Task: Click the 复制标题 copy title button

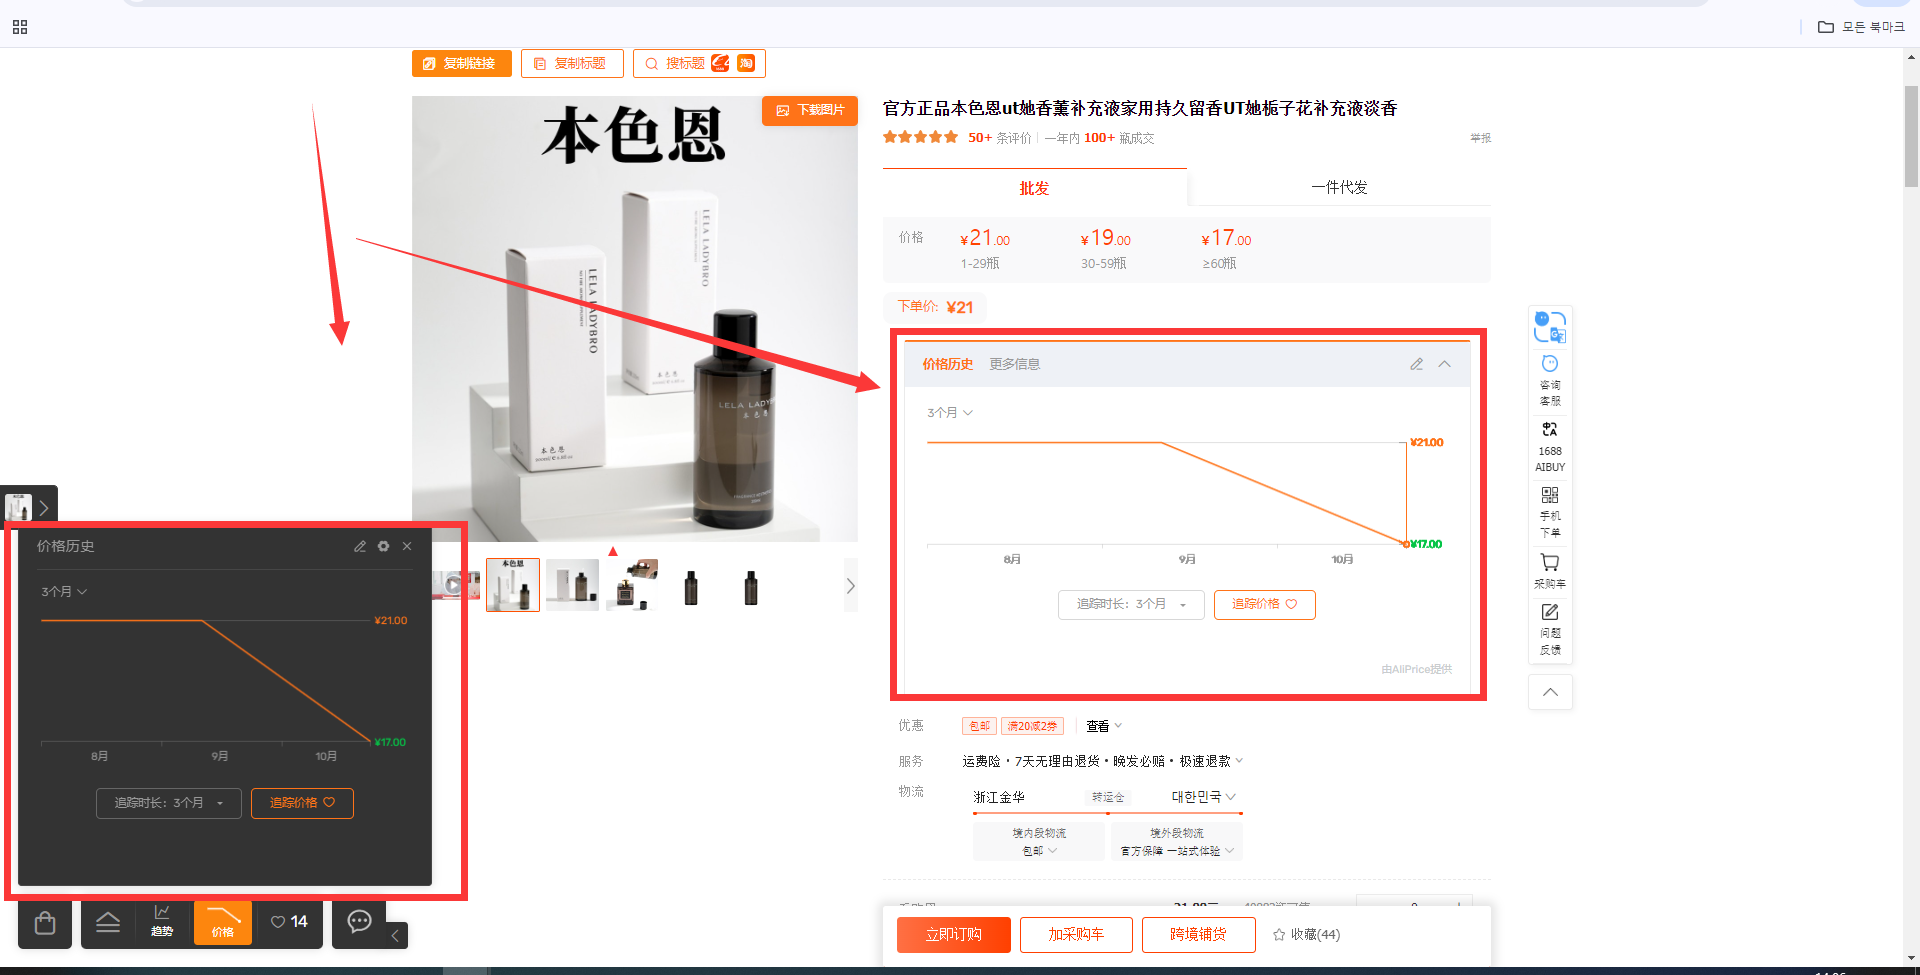Action: (x=572, y=63)
